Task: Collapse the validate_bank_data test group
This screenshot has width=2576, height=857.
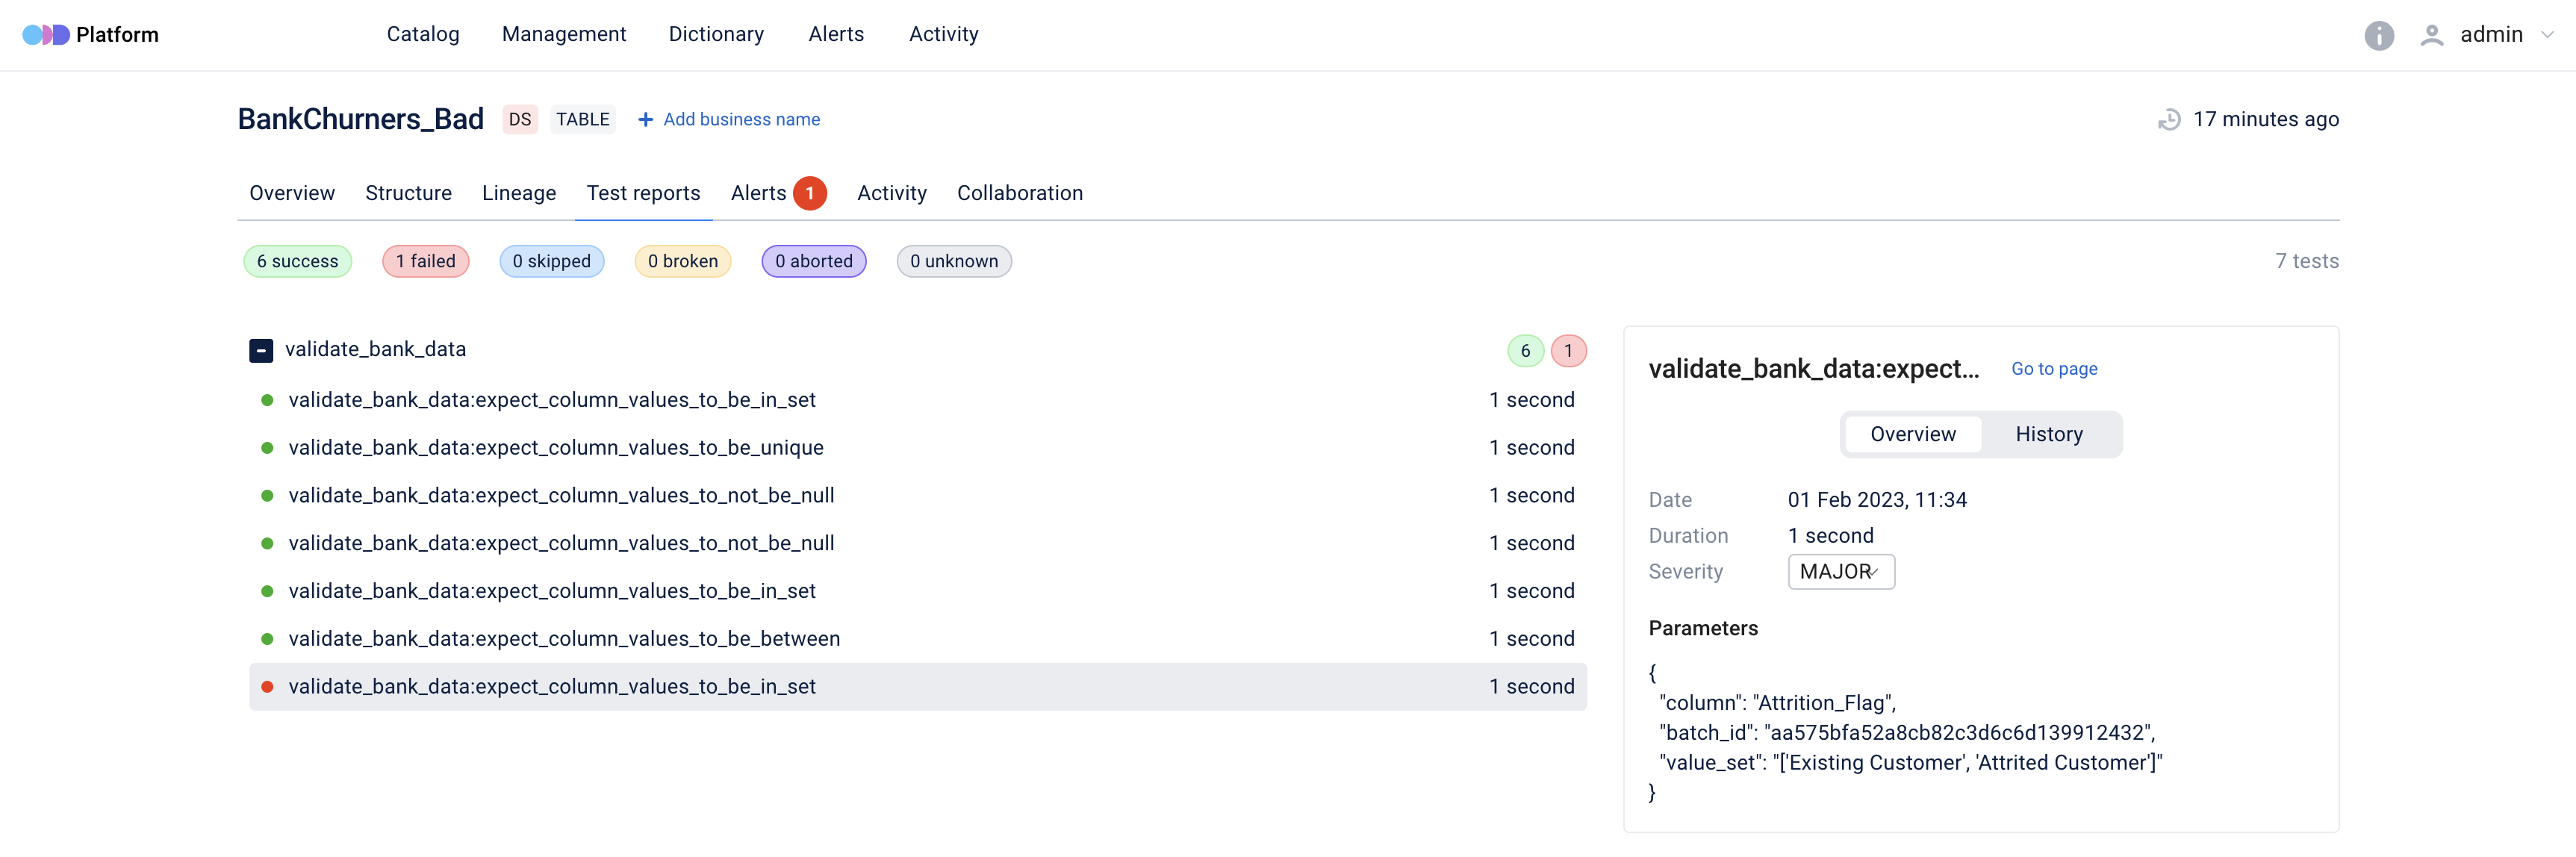Action: 261,351
